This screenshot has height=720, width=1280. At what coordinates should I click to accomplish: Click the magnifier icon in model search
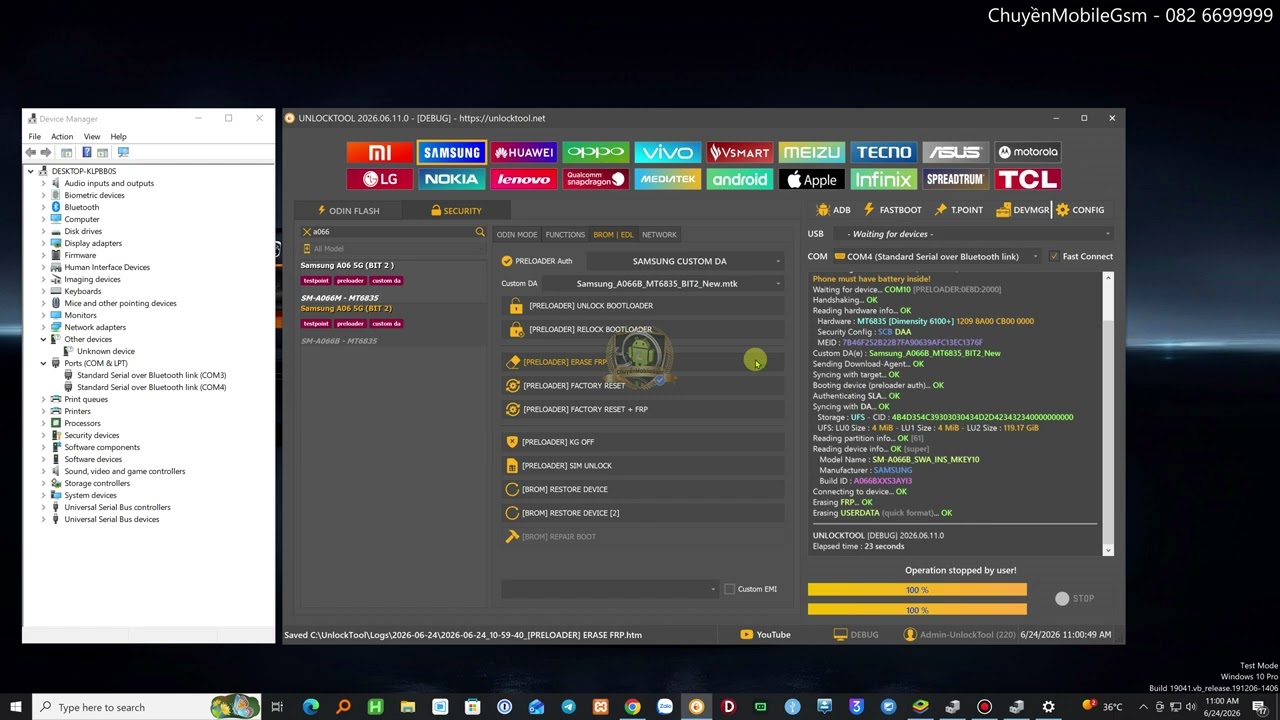(x=480, y=232)
